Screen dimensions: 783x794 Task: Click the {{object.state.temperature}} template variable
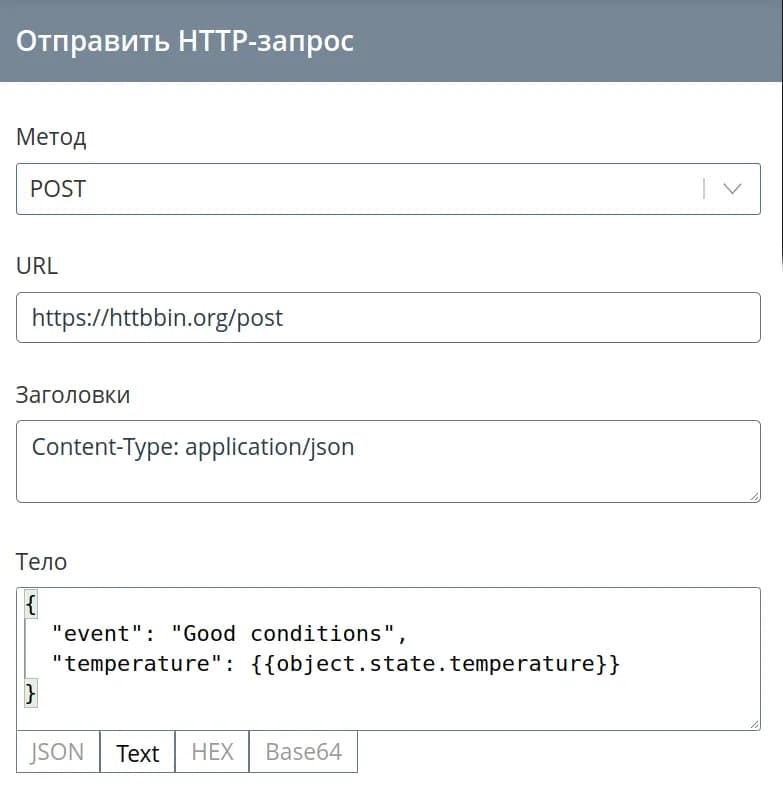tap(437, 664)
